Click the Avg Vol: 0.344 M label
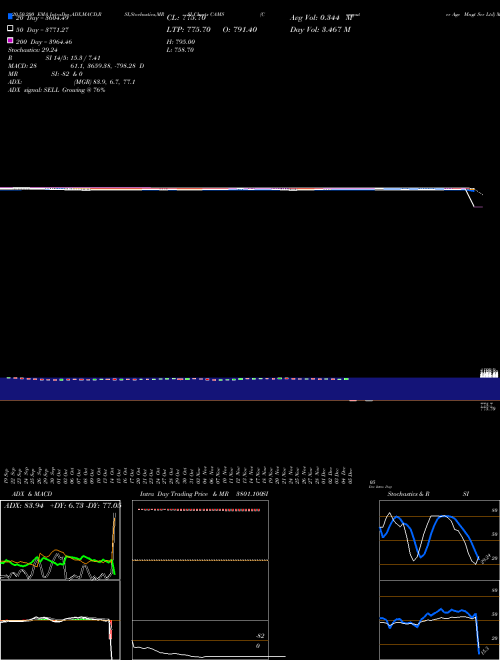Screen dimensions: 500x660 (x=322, y=18)
